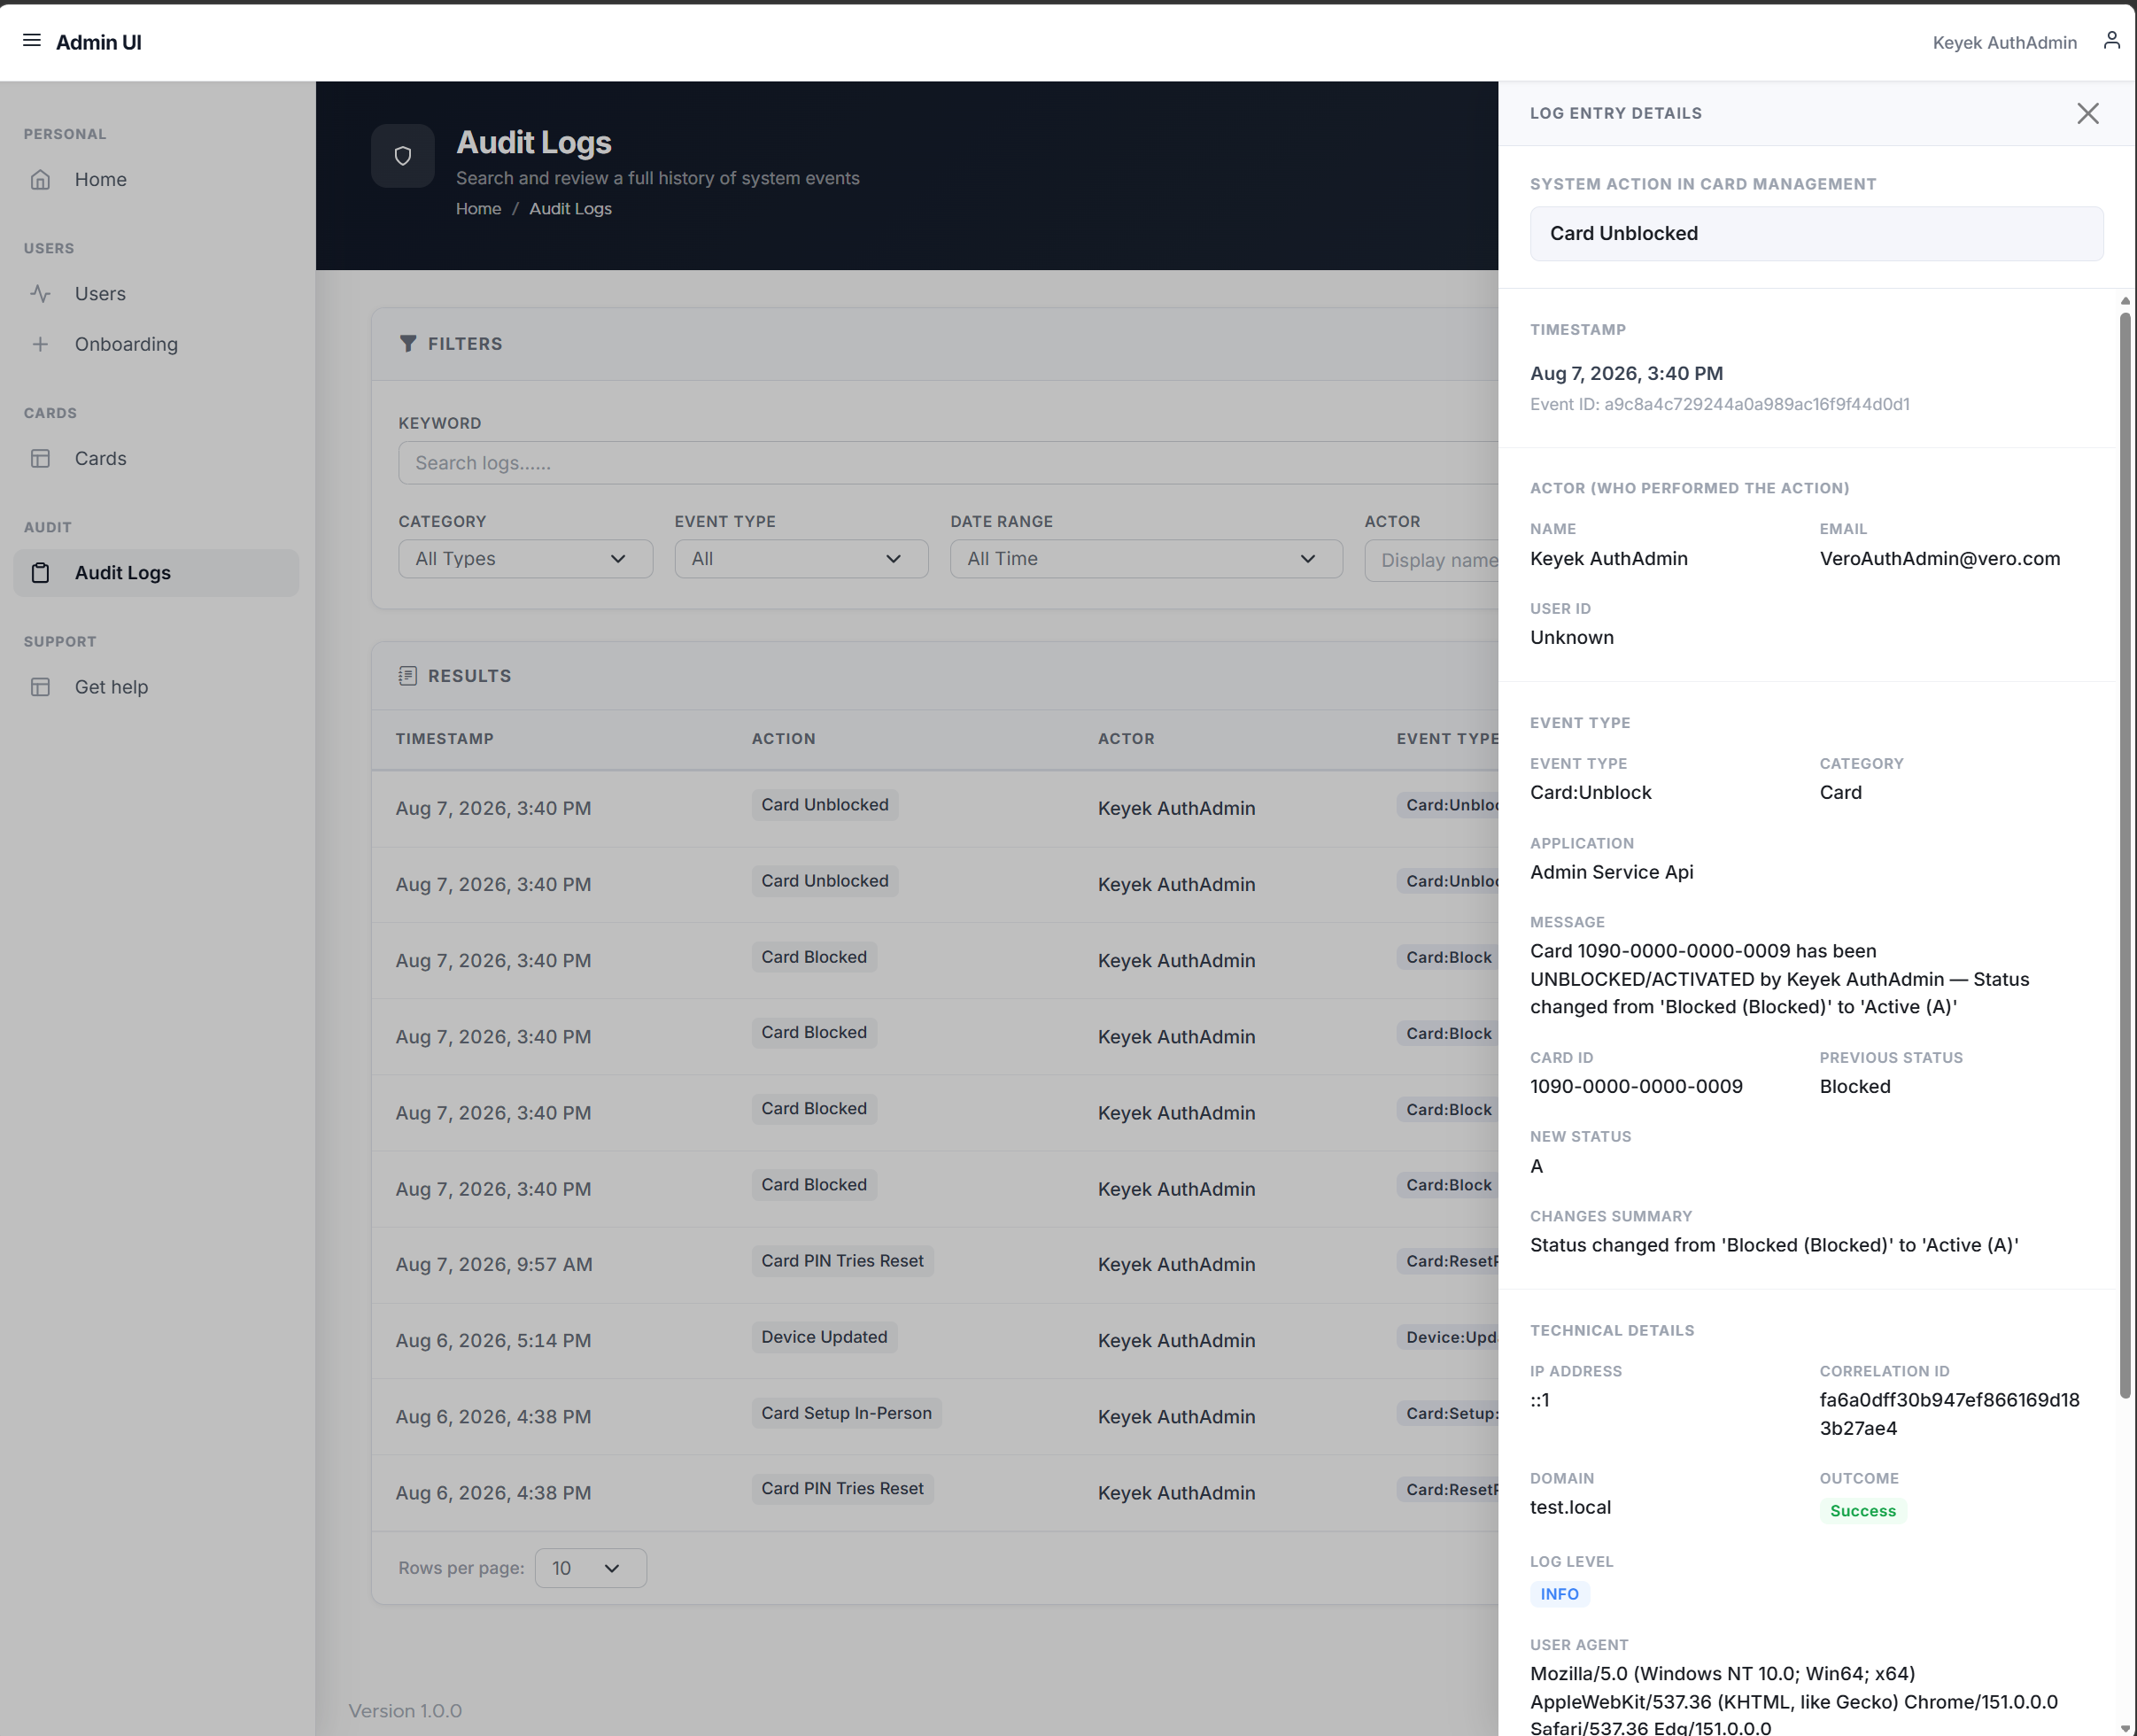2137x1736 pixels.
Task: Click the Users activity icon
Action: [40, 294]
